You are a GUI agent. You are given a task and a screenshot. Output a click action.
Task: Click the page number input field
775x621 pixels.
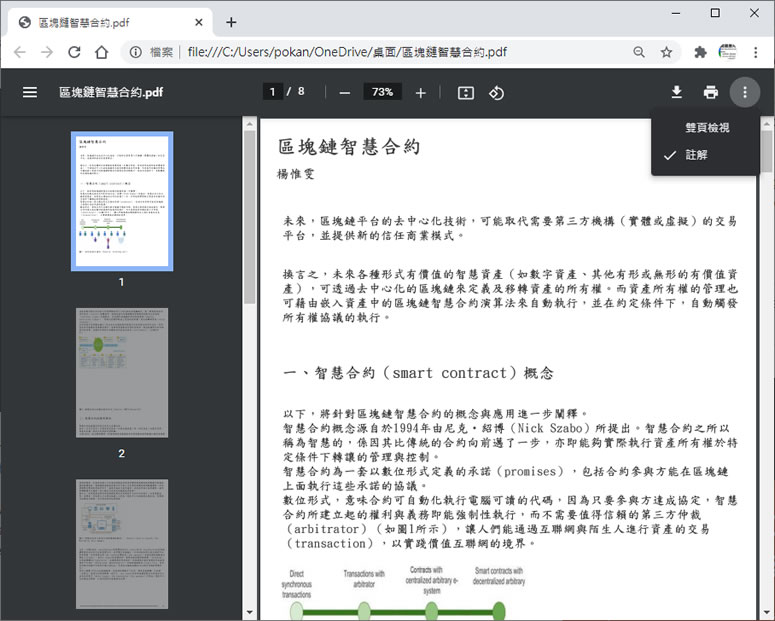272,92
